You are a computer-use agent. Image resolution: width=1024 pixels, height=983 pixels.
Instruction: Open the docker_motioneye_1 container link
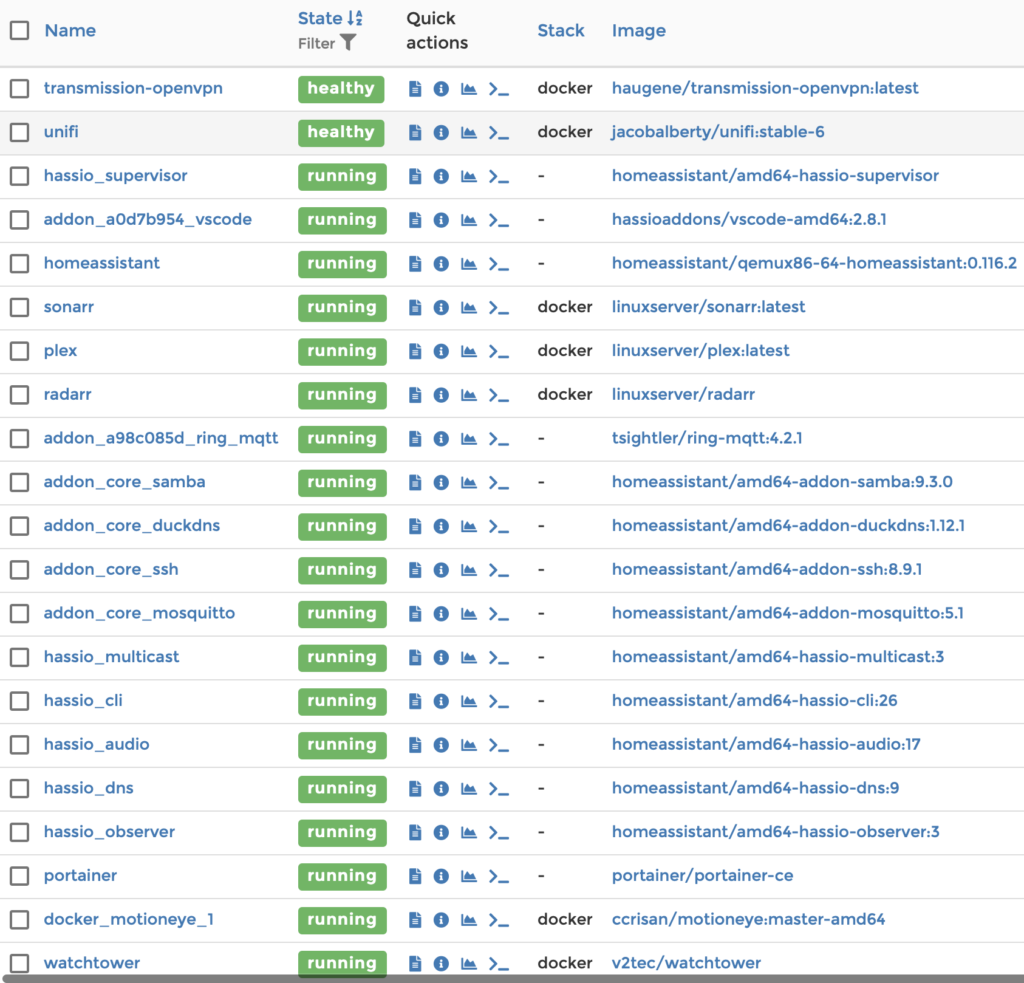129,920
